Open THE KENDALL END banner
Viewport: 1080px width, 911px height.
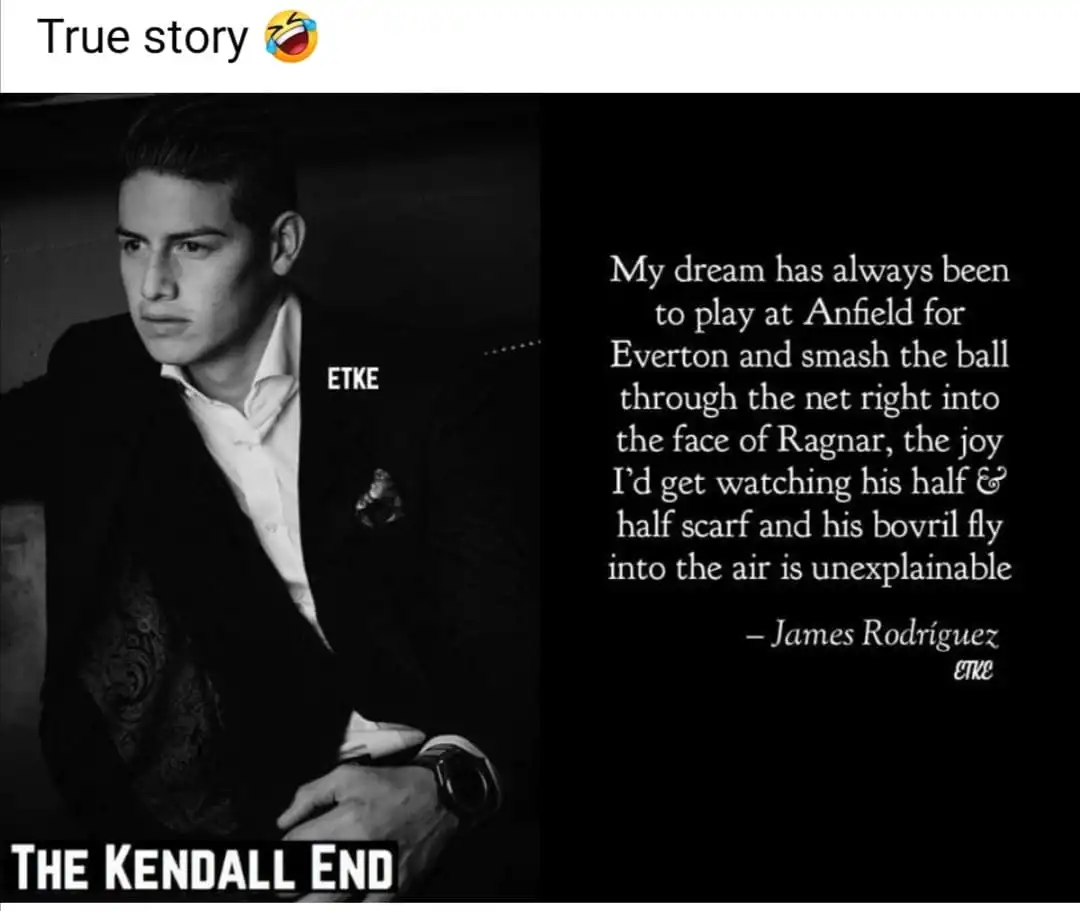tap(202, 868)
